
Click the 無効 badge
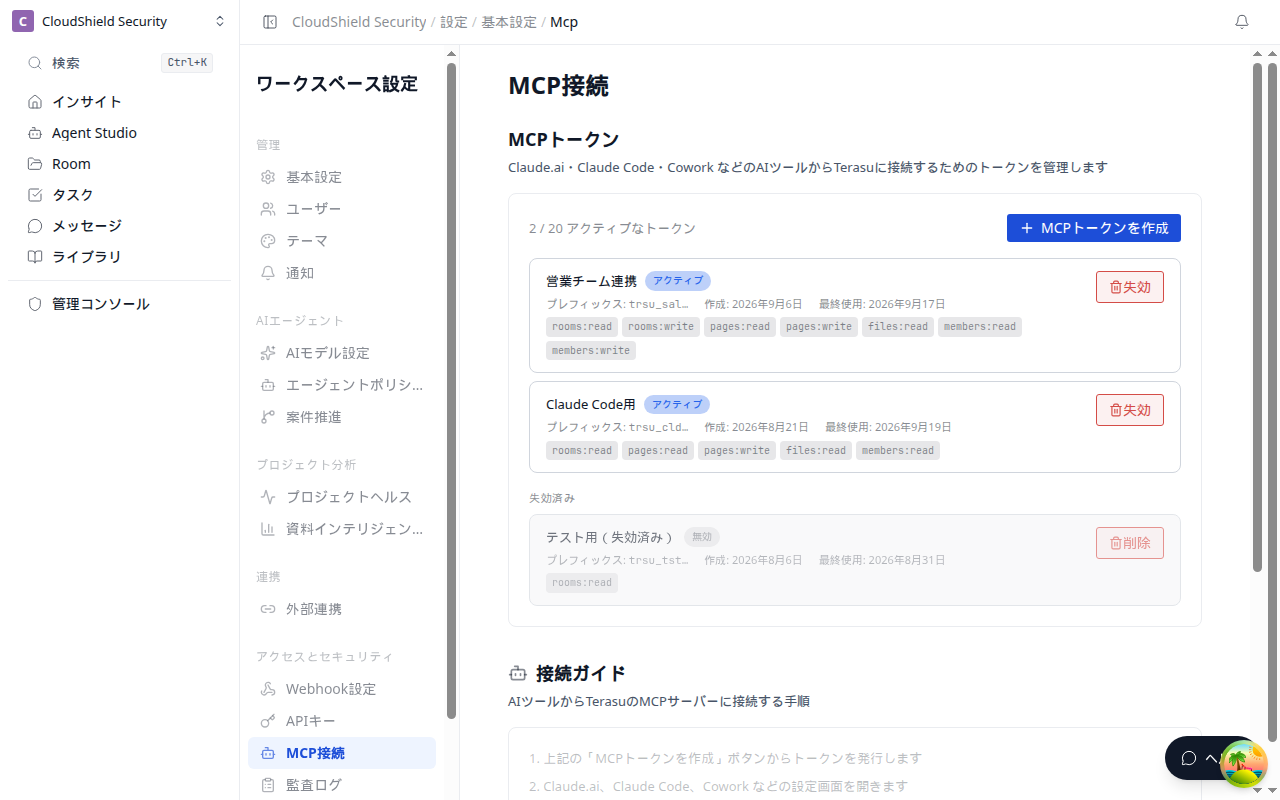[702, 537]
